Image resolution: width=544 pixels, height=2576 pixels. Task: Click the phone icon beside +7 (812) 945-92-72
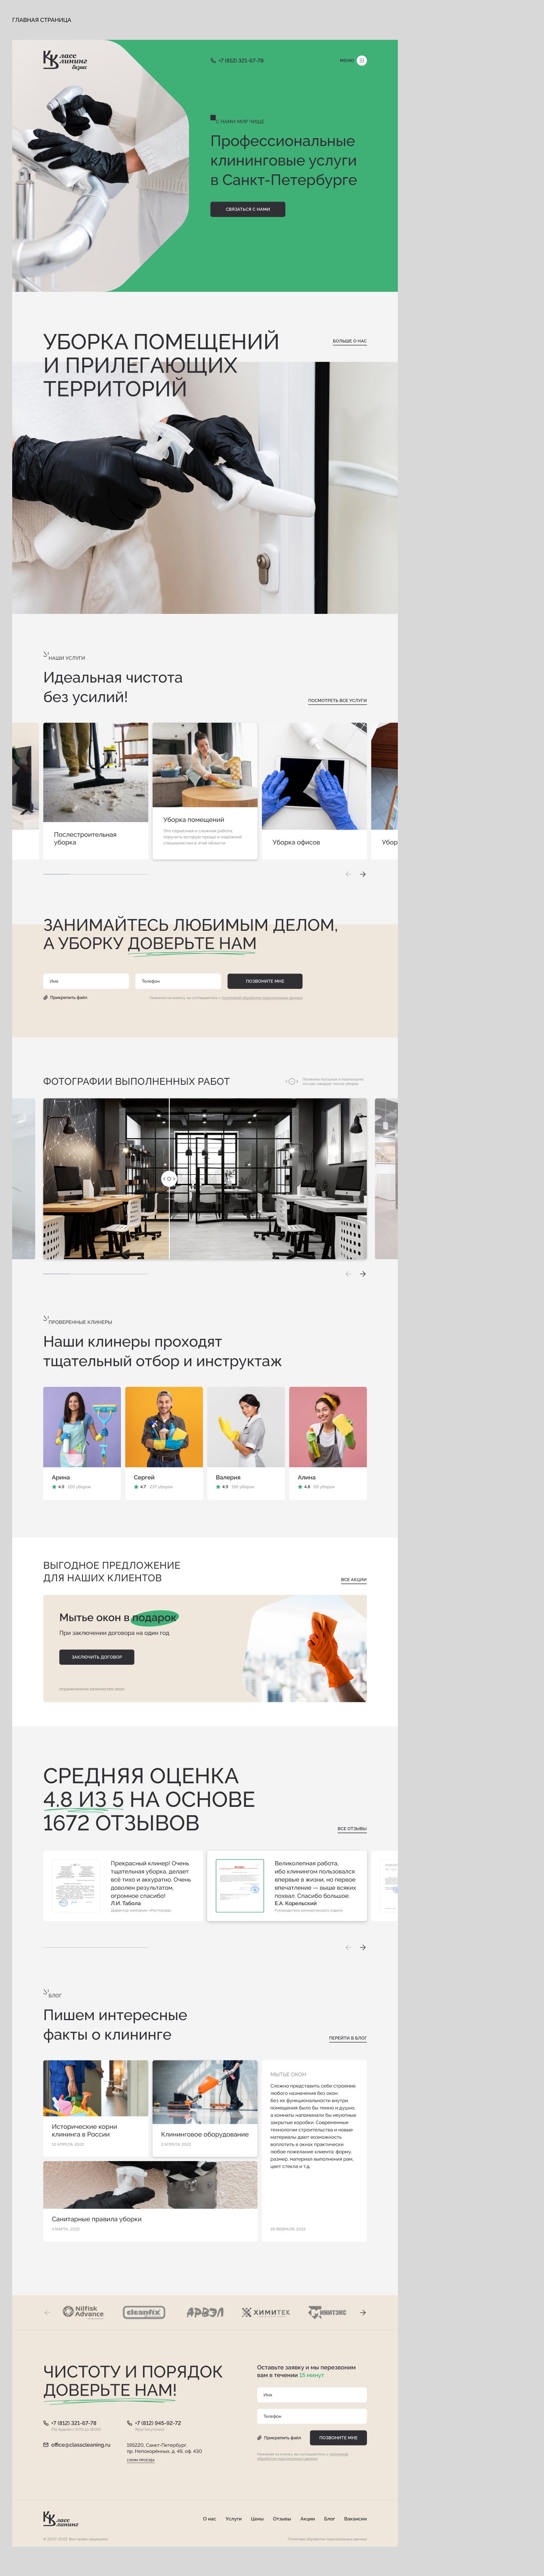(x=129, y=2423)
